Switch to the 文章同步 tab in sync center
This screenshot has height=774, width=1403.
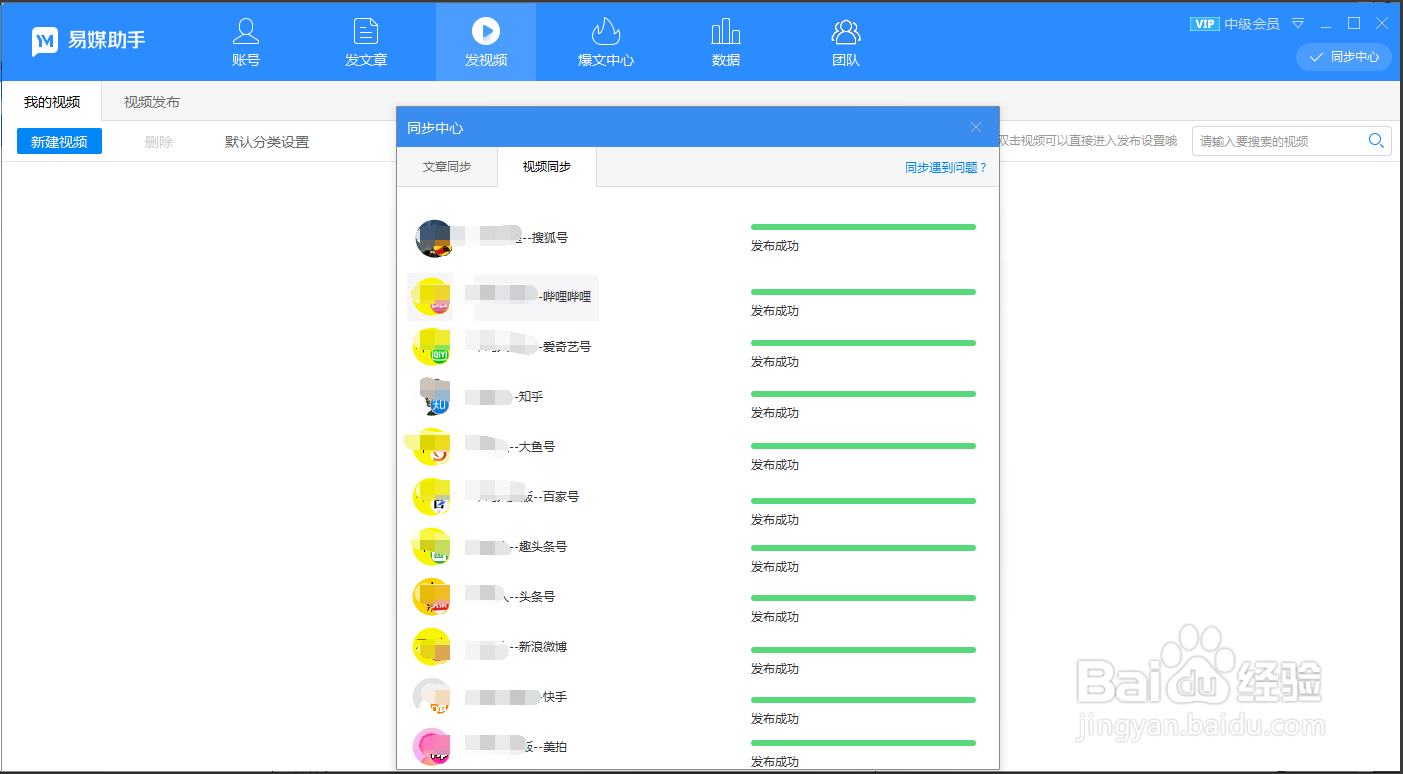pos(447,168)
